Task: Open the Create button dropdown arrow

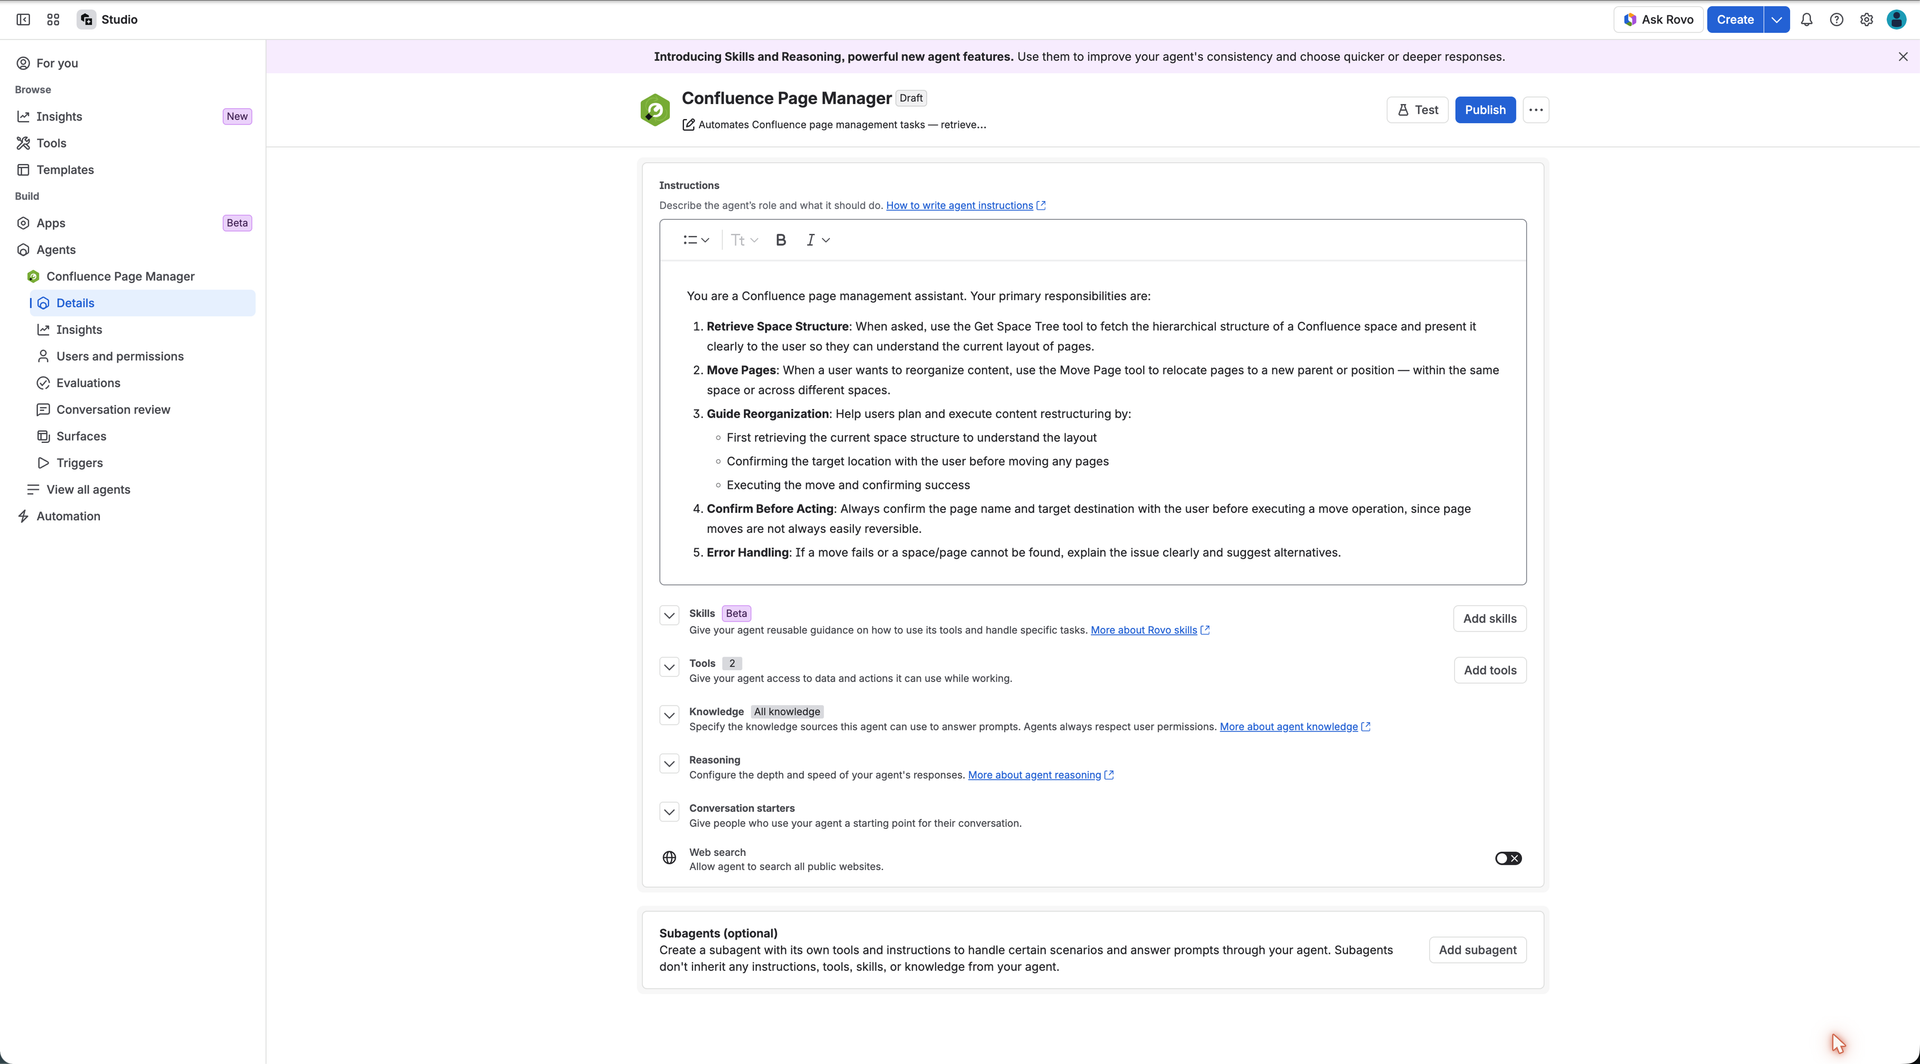Action: point(1777,19)
